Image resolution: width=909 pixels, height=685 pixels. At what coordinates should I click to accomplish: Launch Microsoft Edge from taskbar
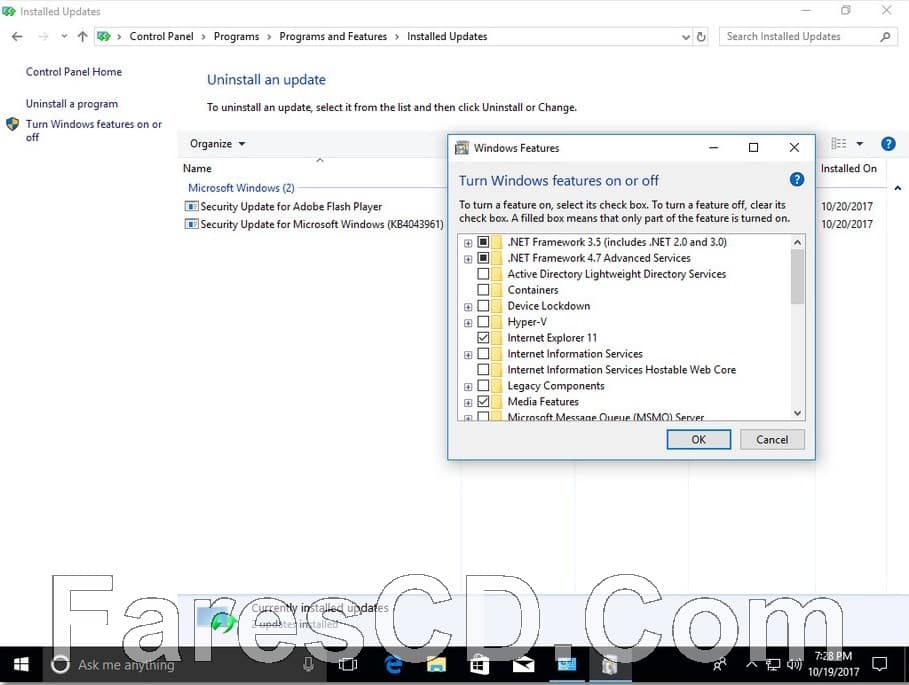click(393, 665)
